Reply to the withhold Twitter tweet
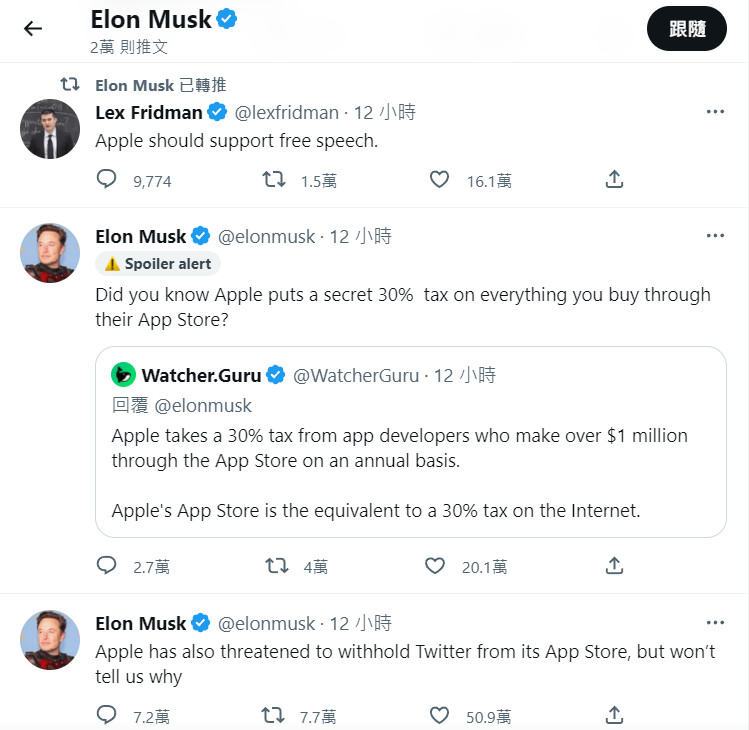 pos(107,715)
